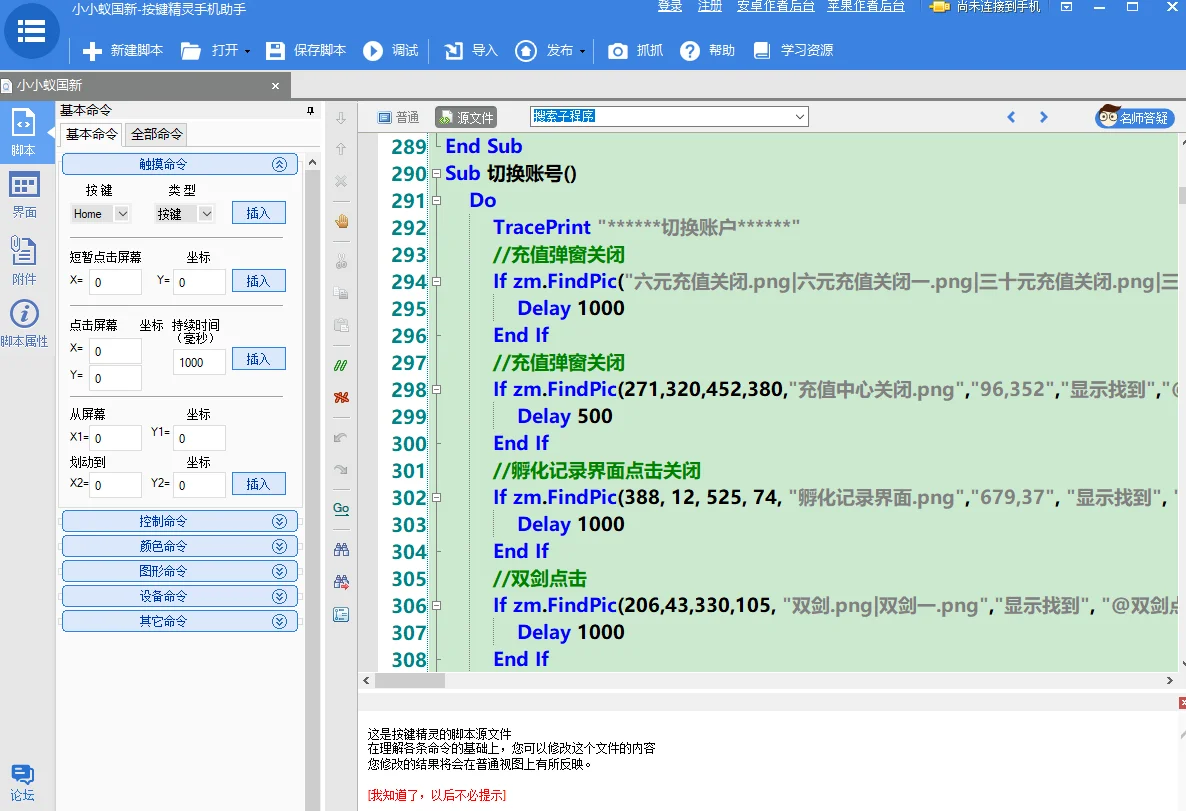Click the move up arrow icon
This screenshot has width=1186, height=811.
[341, 149]
